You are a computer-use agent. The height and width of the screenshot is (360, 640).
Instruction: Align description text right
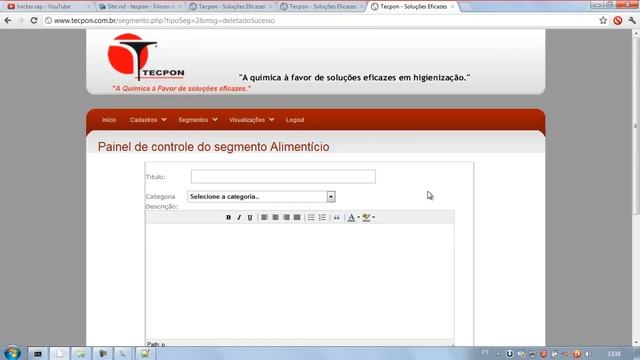(286, 218)
